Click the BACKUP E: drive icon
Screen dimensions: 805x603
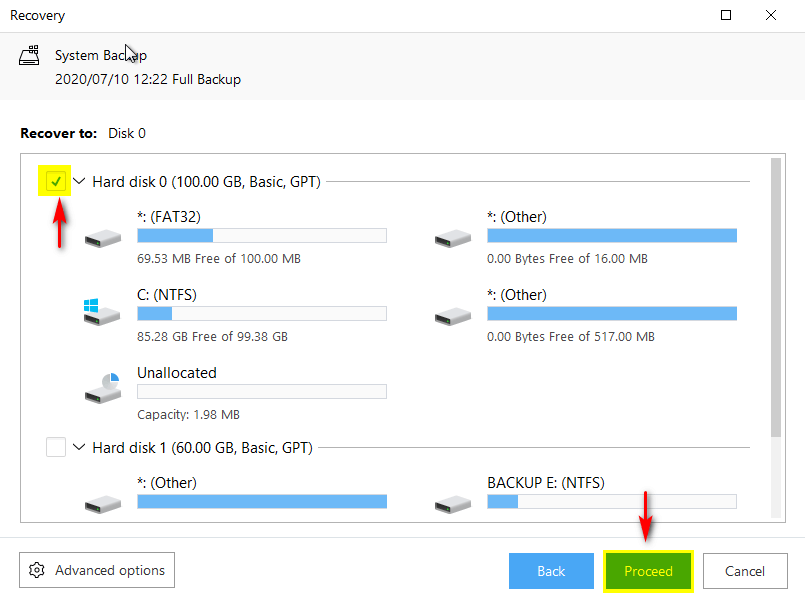tap(452, 503)
